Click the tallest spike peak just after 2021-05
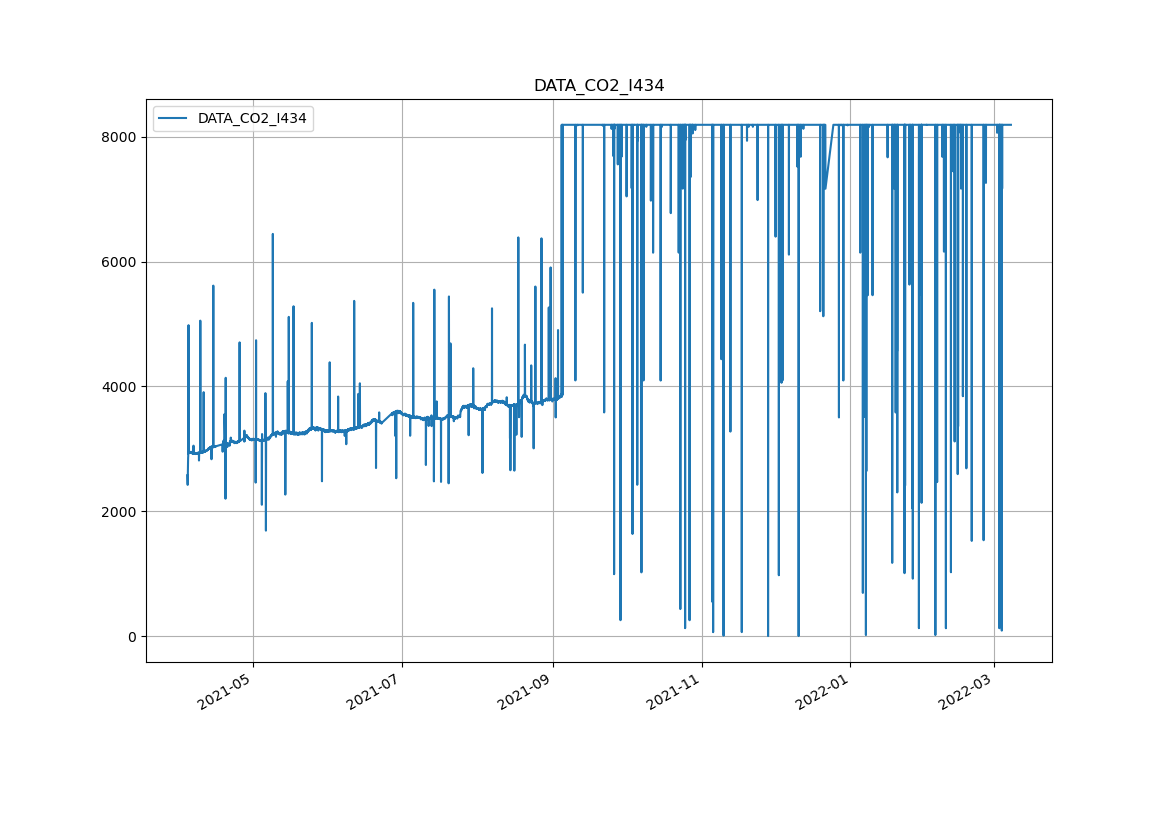Viewport: 1169px width, 827px height. (x=272, y=235)
